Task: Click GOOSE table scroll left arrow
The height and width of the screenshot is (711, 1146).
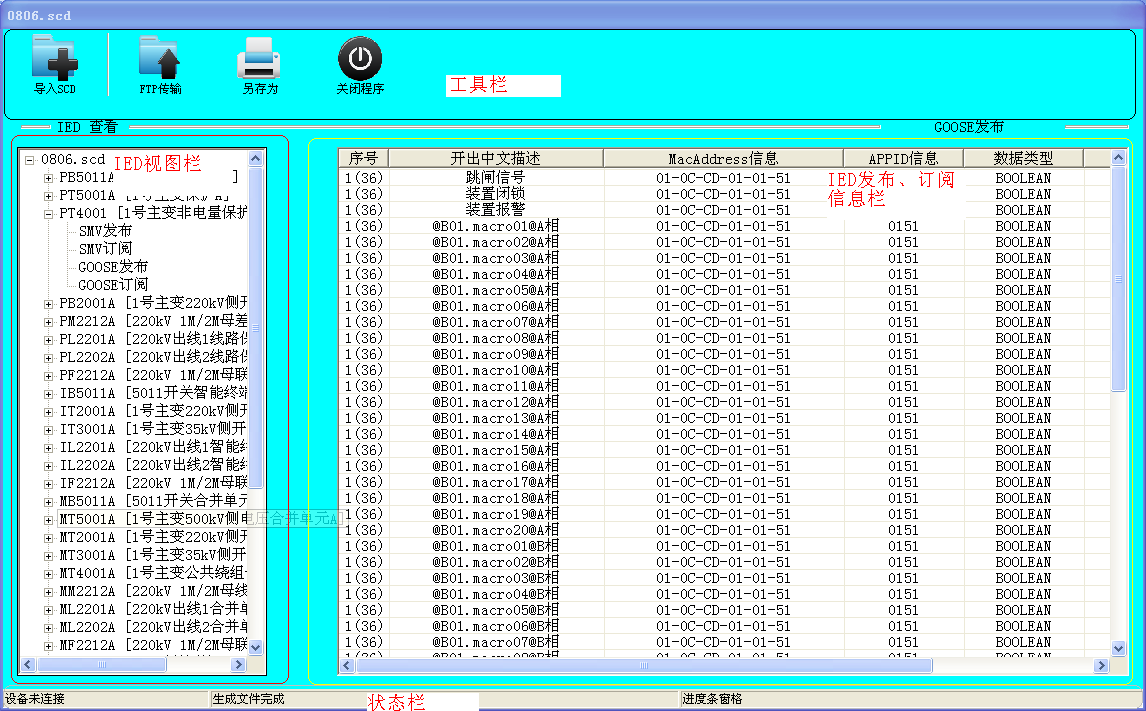Action: point(347,665)
